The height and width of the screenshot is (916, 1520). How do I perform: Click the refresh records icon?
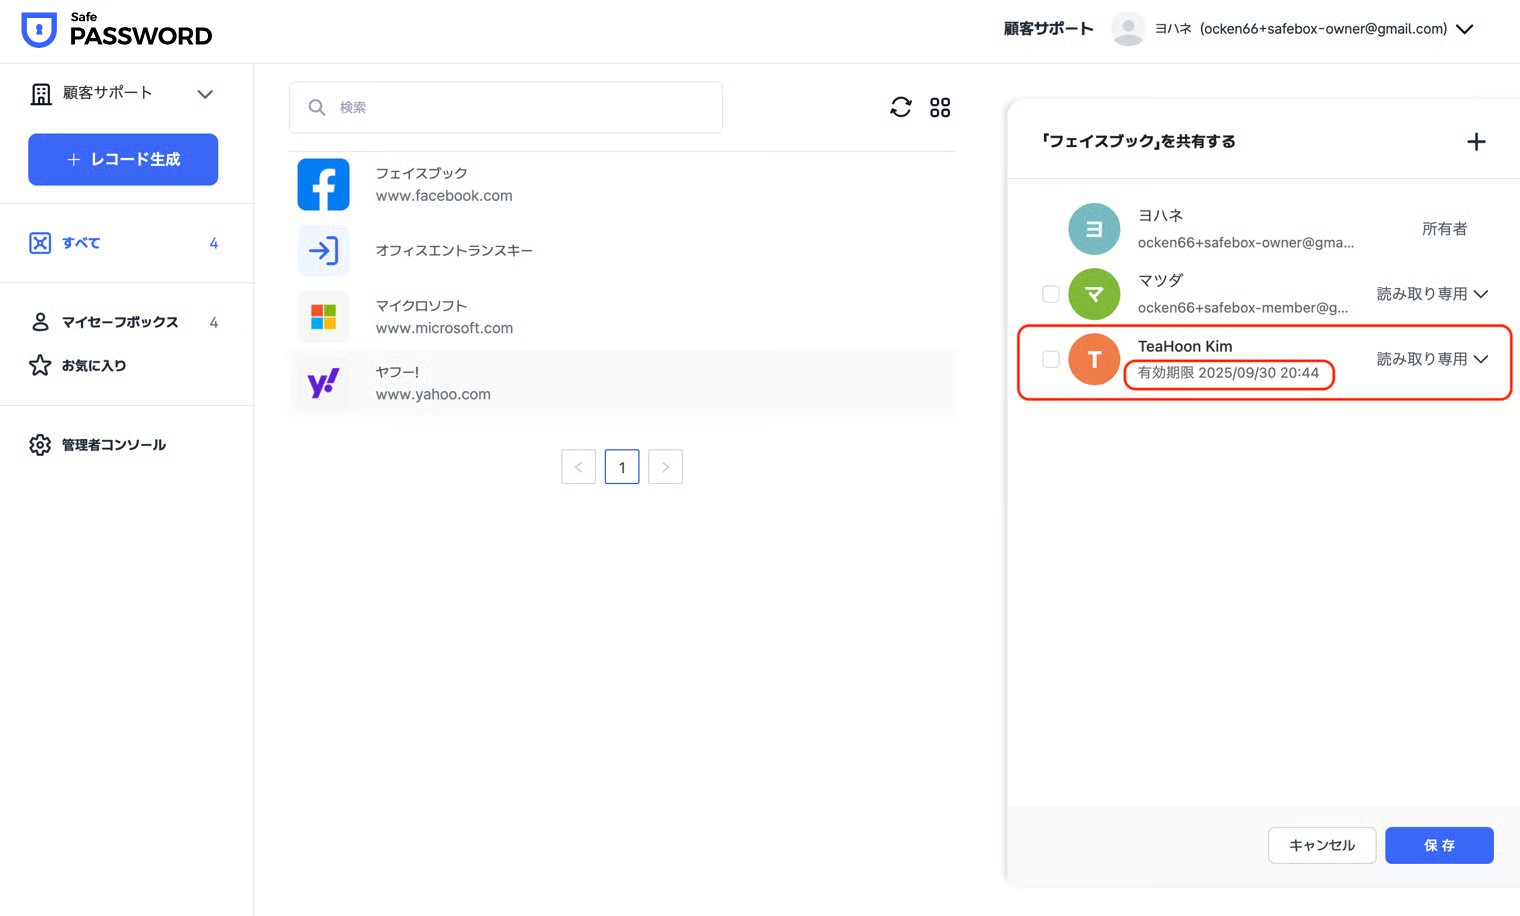[x=900, y=107]
